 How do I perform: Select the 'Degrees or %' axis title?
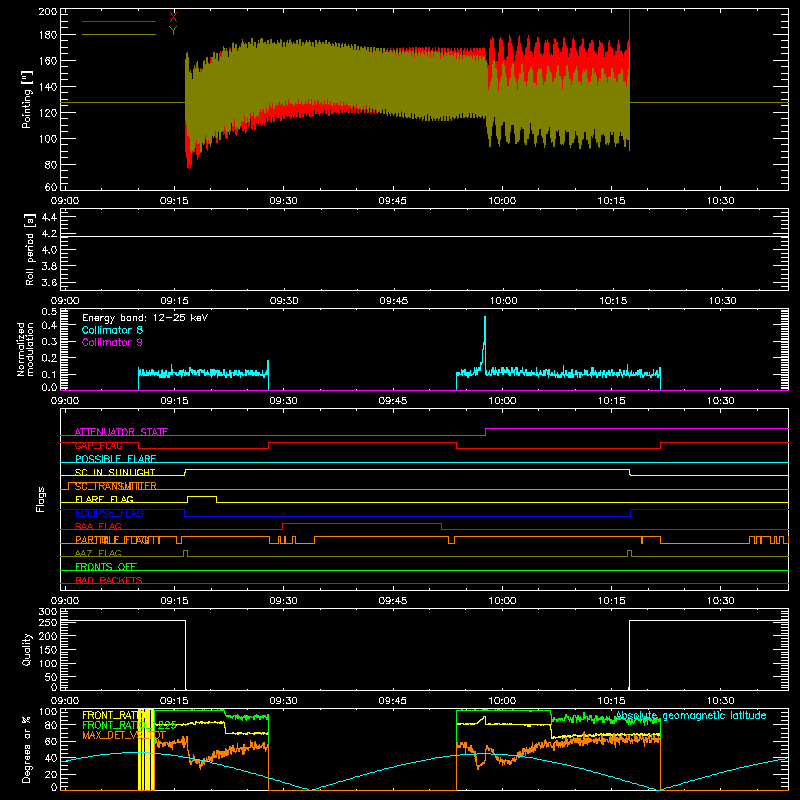point(27,749)
